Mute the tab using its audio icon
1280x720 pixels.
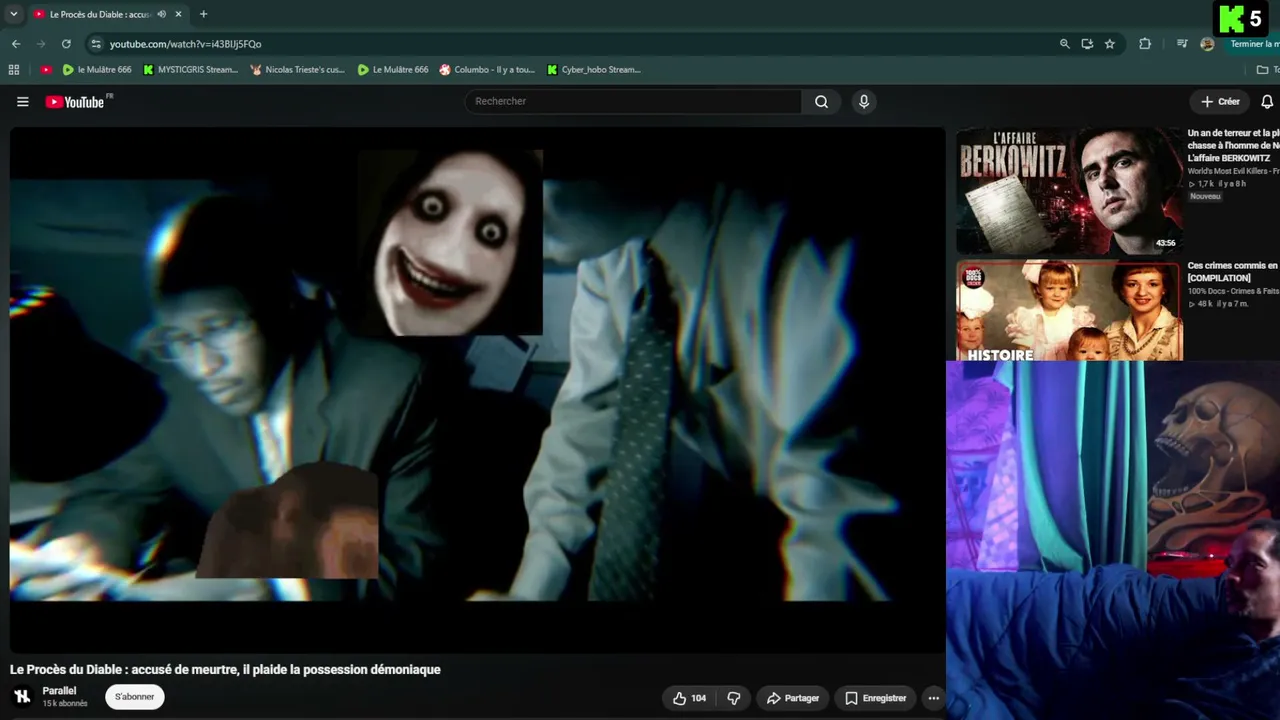tap(161, 14)
